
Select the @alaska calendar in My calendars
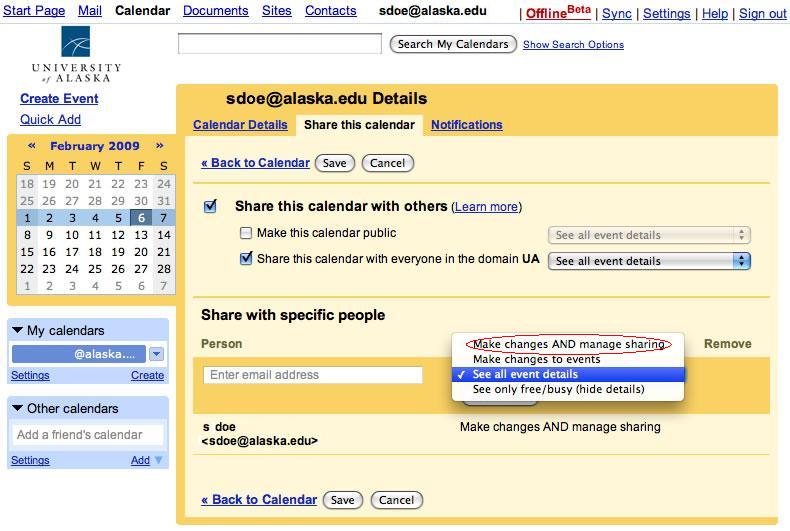tap(79, 354)
